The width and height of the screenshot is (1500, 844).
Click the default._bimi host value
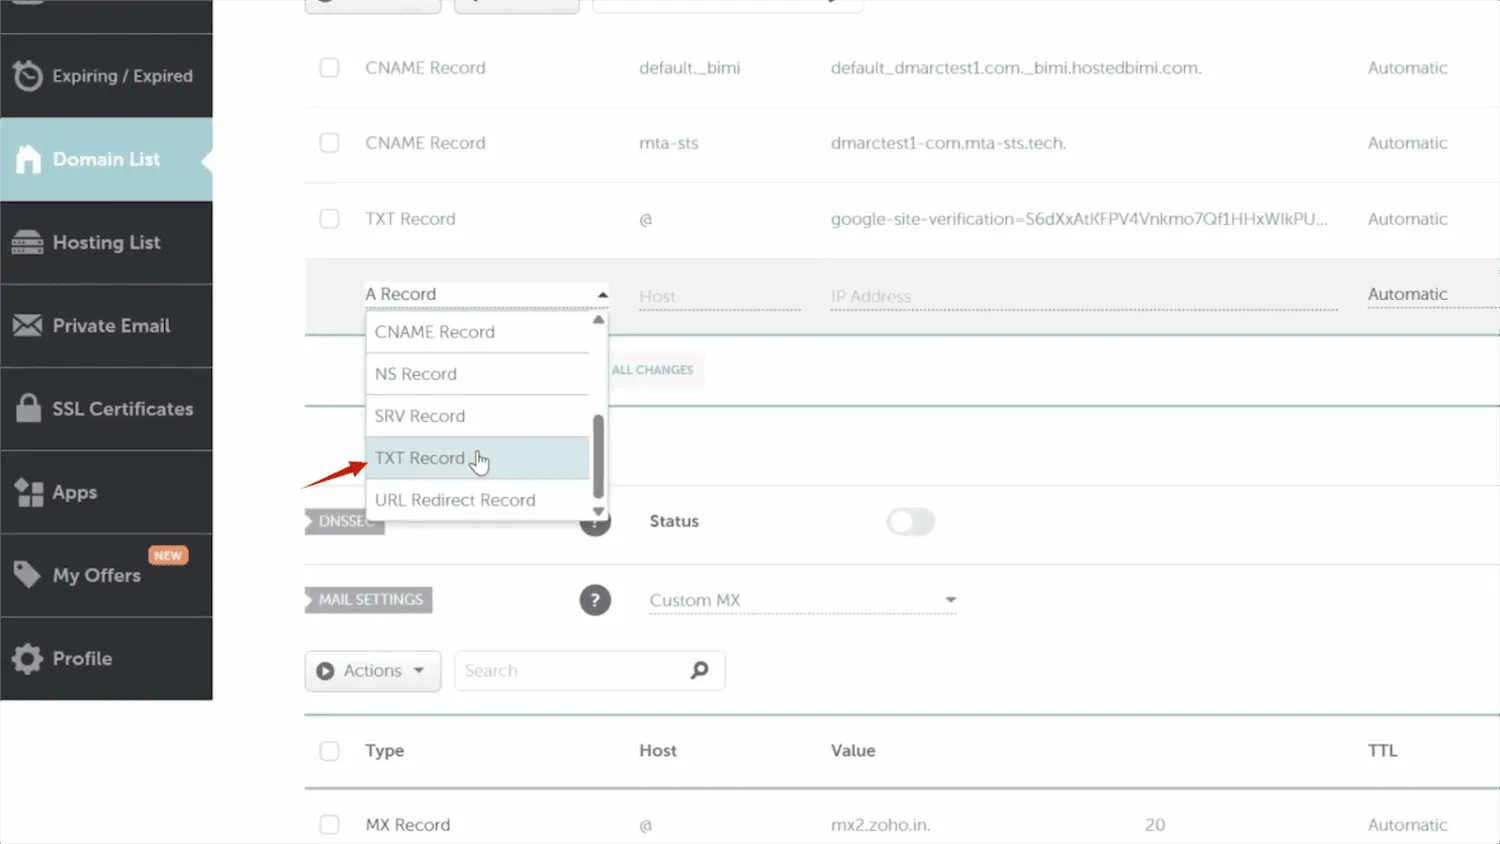pyautogui.click(x=690, y=68)
